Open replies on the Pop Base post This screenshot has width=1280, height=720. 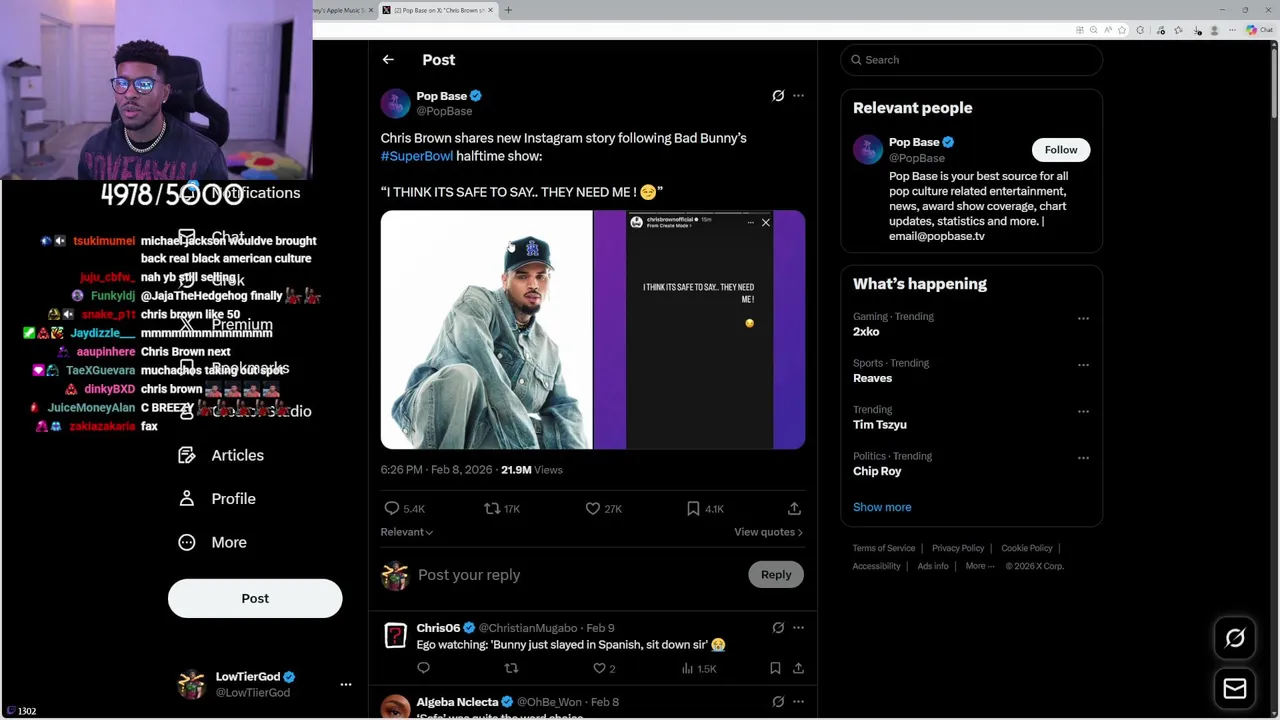(x=392, y=509)
